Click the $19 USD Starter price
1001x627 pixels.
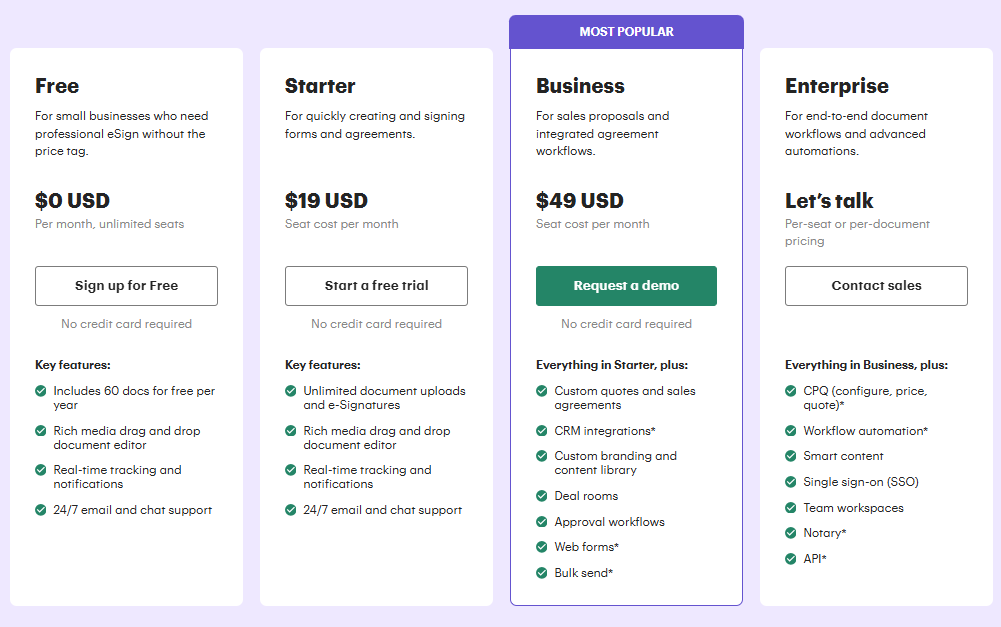(x=326, y=201)
